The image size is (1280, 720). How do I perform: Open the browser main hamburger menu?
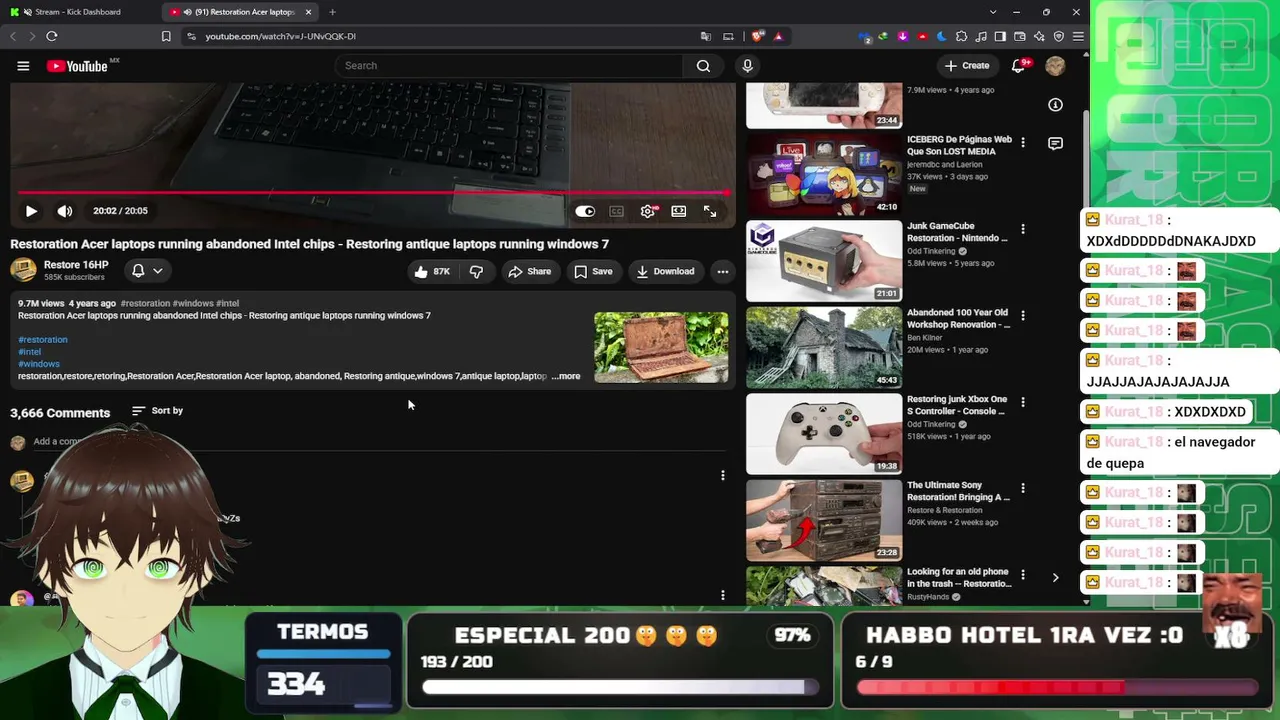(1078, 36)
